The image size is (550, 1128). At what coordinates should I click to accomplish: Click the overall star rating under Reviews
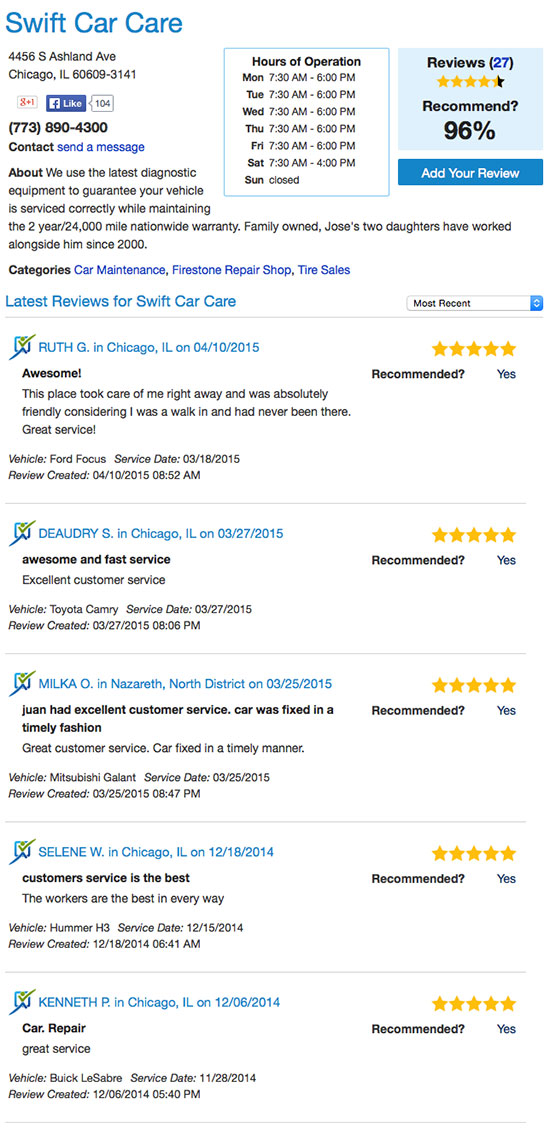coord(471,82)
